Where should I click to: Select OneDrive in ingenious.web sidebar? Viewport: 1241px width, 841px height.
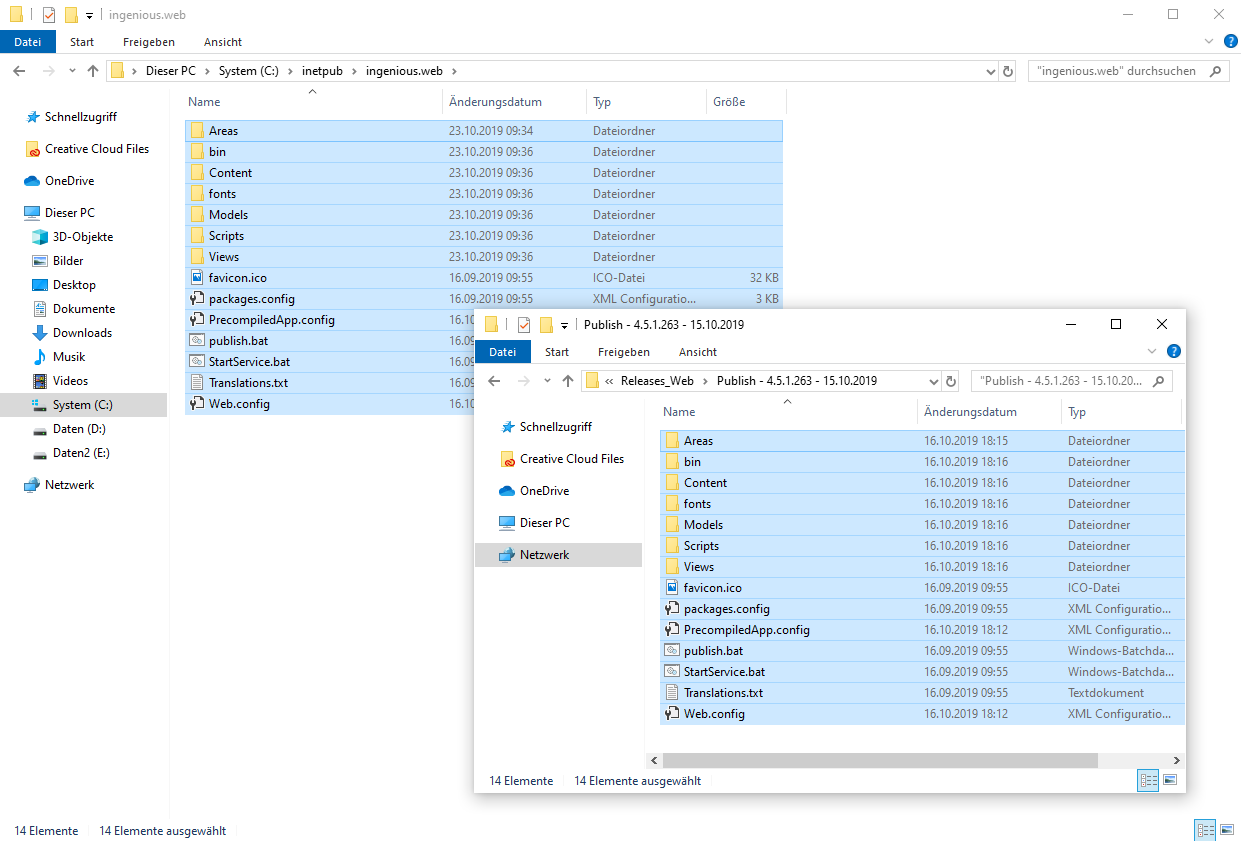click(69, 181)
